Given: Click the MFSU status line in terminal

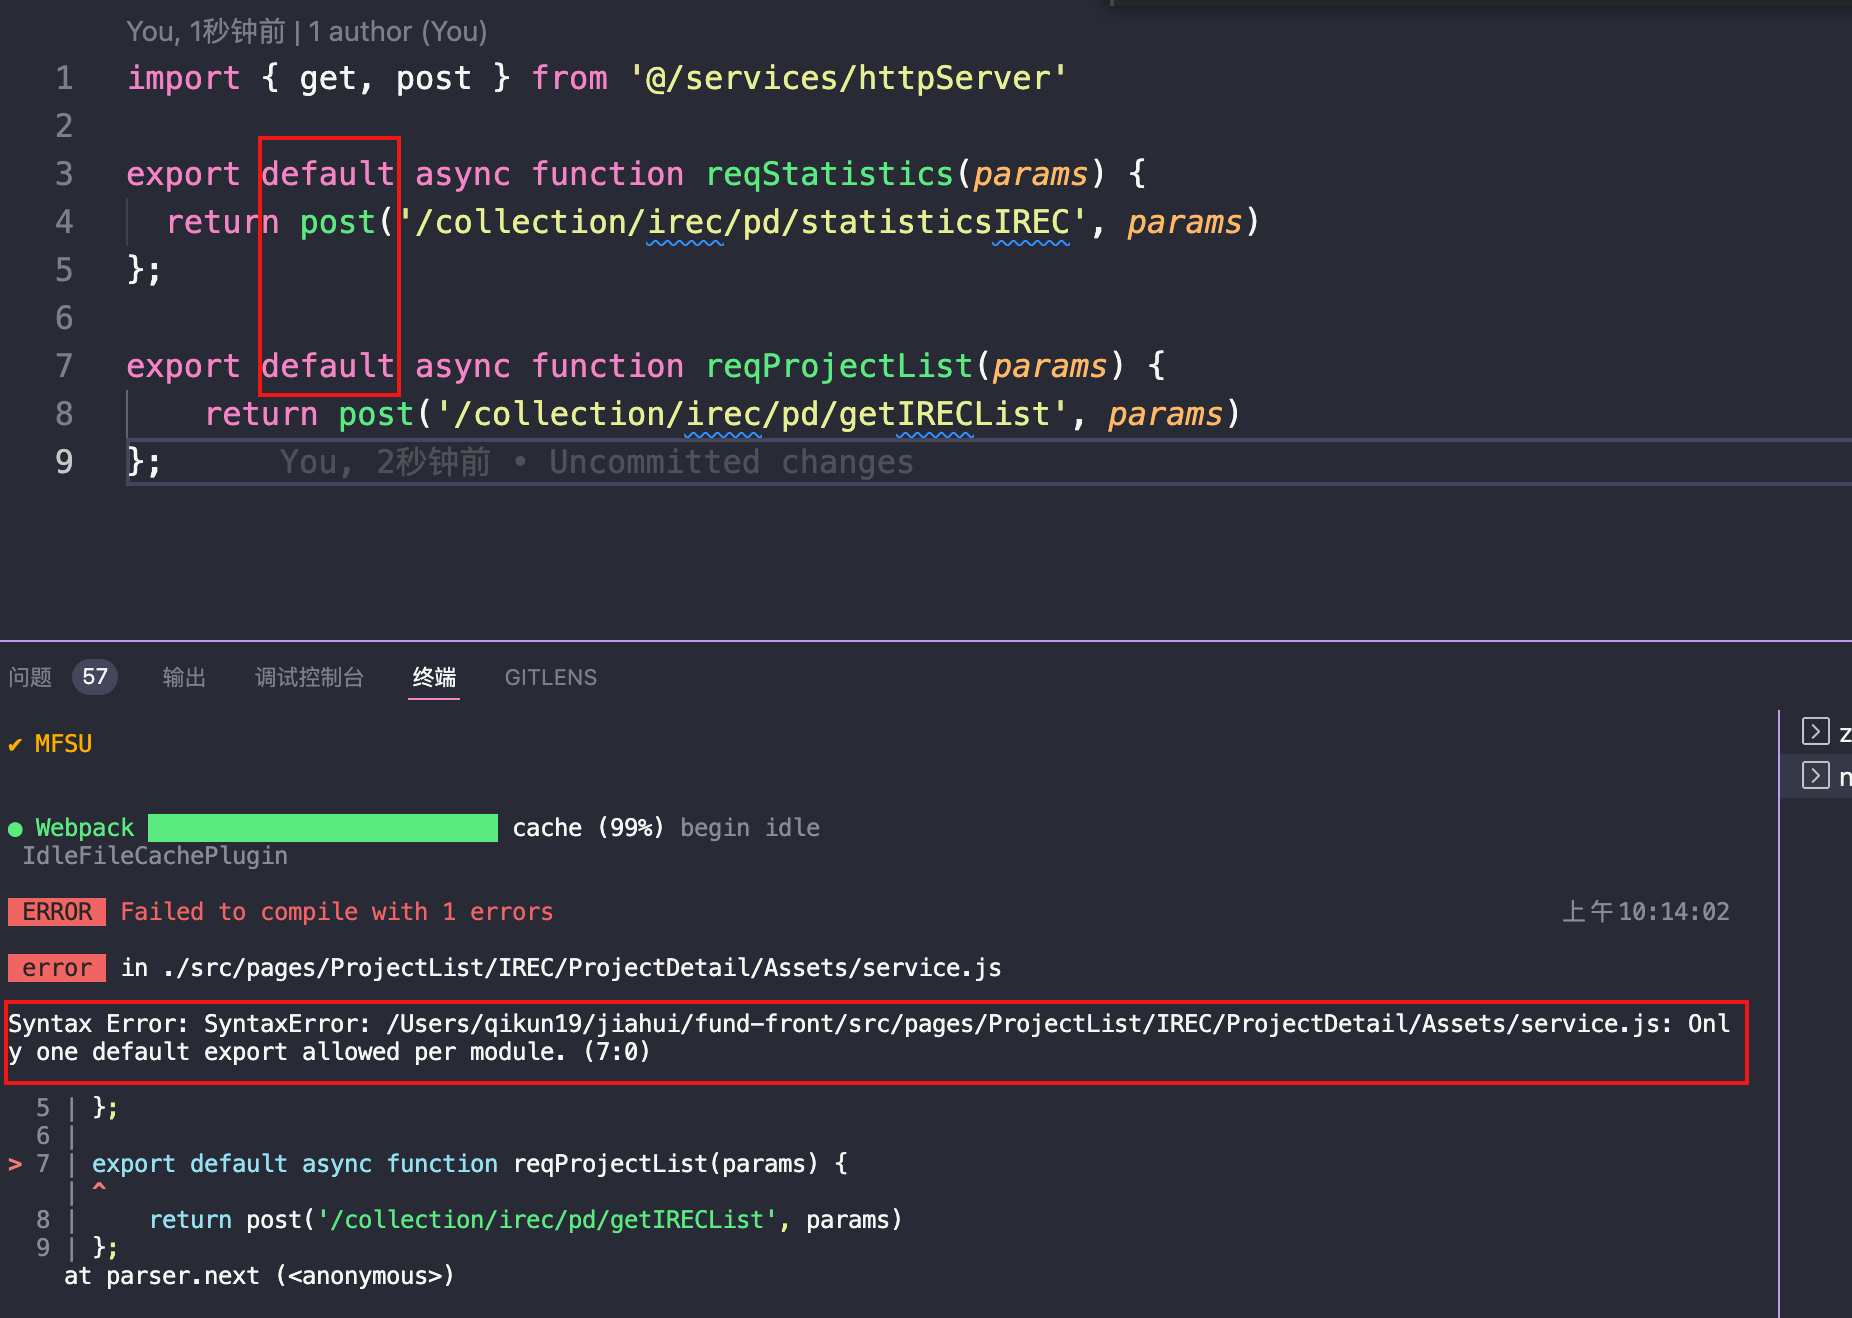Looking at the screenshot, I should pos(50,744).
